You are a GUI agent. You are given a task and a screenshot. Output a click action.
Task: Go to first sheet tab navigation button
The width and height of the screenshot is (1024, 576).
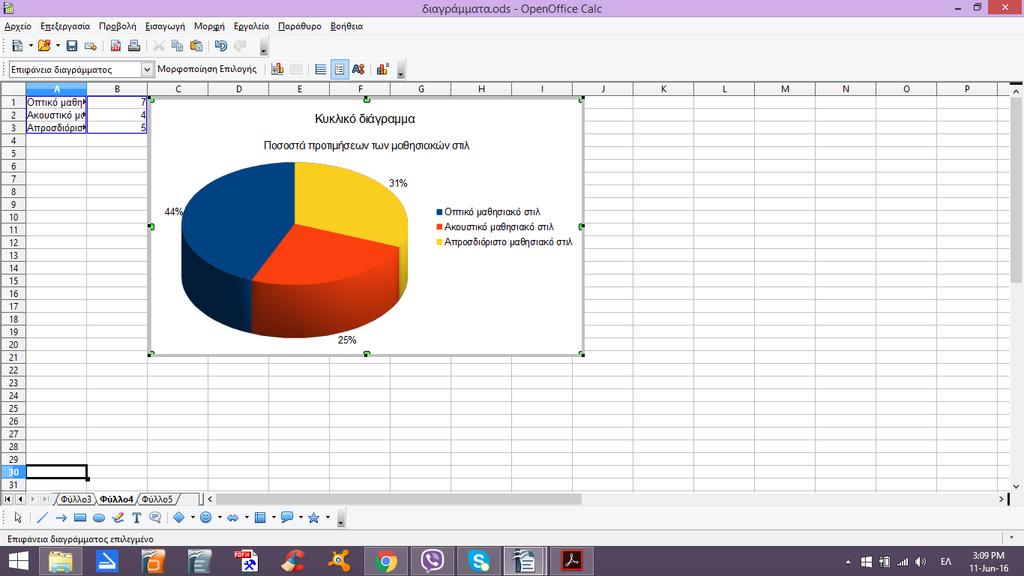7,499
